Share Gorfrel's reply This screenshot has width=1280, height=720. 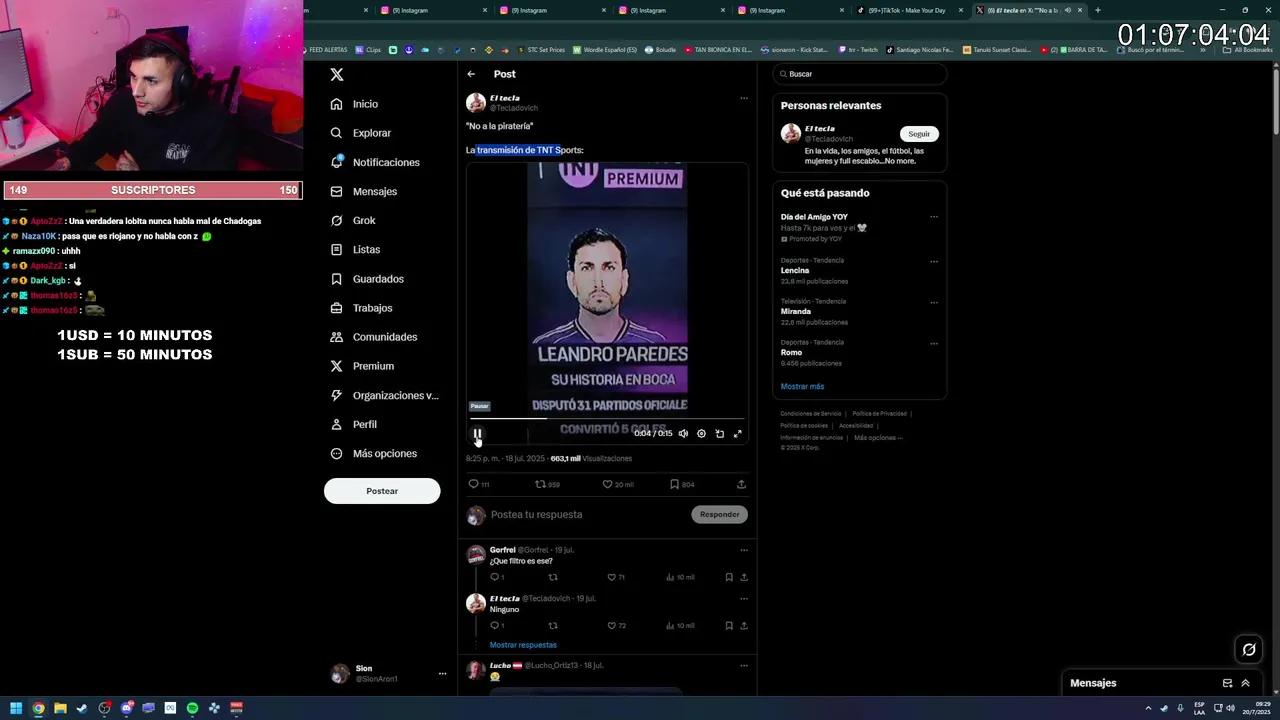(x=744, y=577)
